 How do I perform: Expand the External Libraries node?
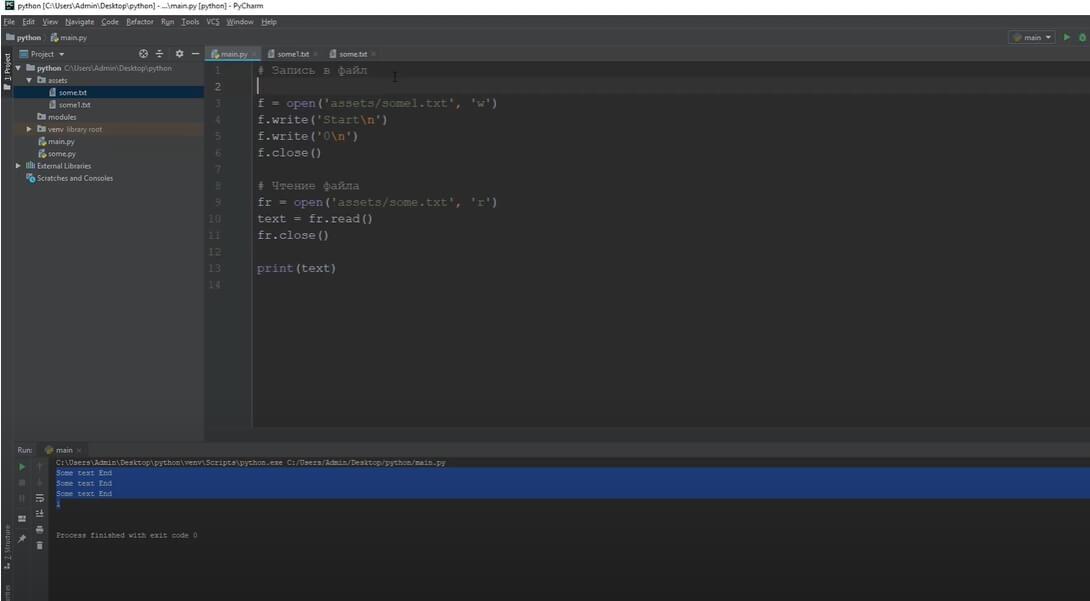pyautogui.click(x=19, y=166)
